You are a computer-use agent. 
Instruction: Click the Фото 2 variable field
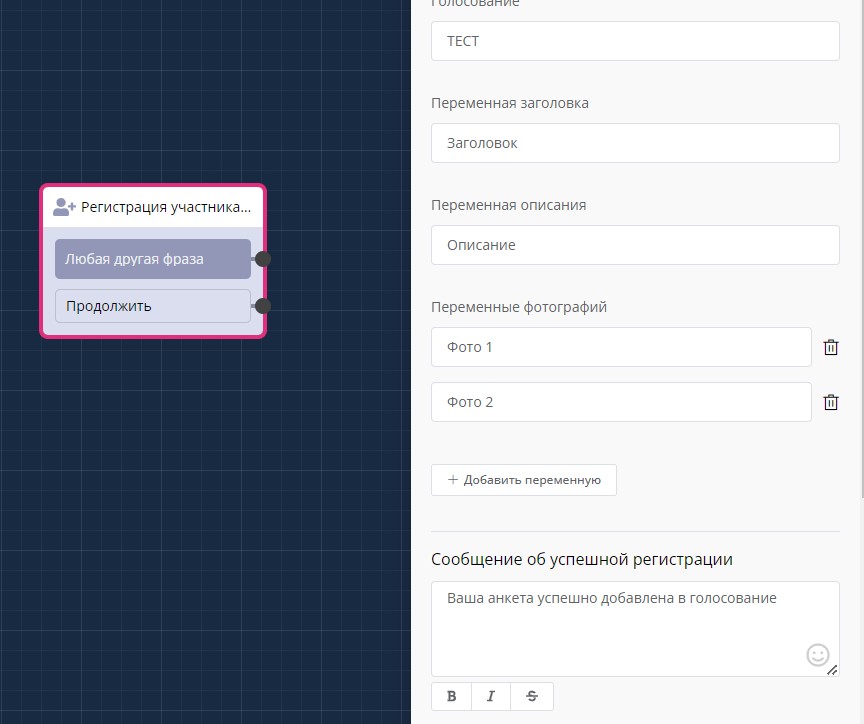(620, 402)
